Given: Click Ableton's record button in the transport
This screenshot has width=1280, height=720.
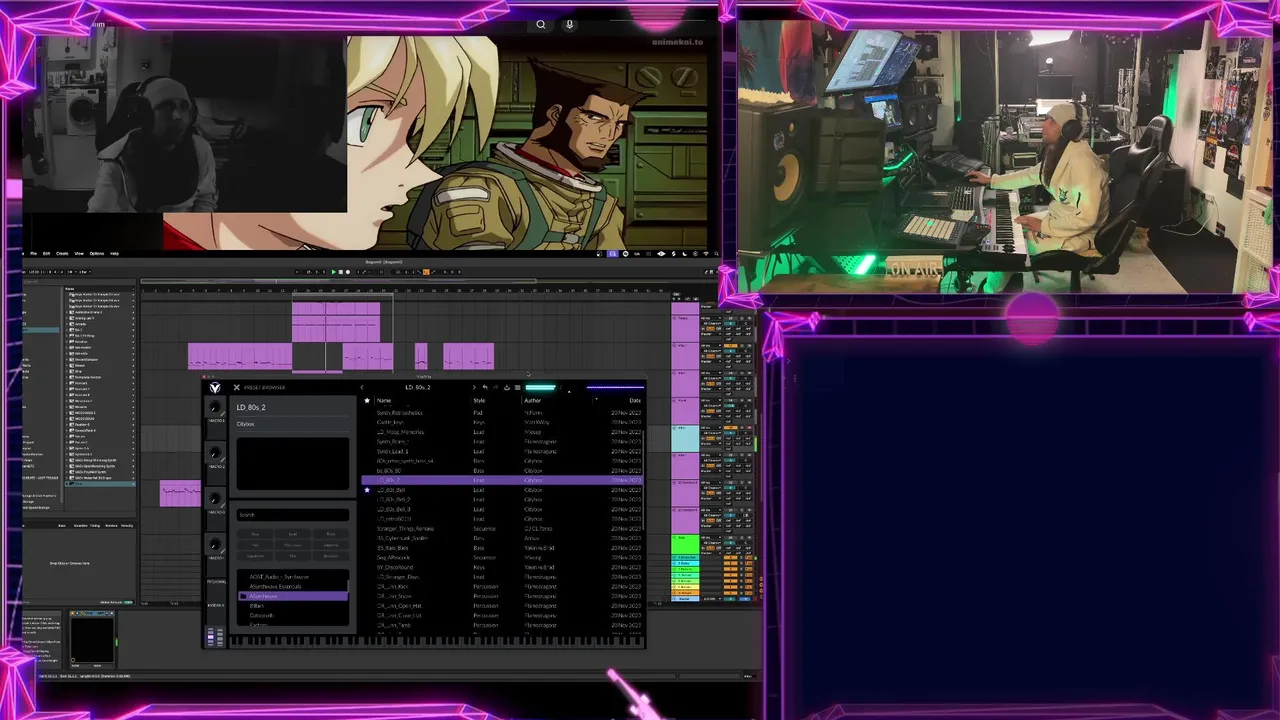Looking at the screenshot, I should [348, 272].
